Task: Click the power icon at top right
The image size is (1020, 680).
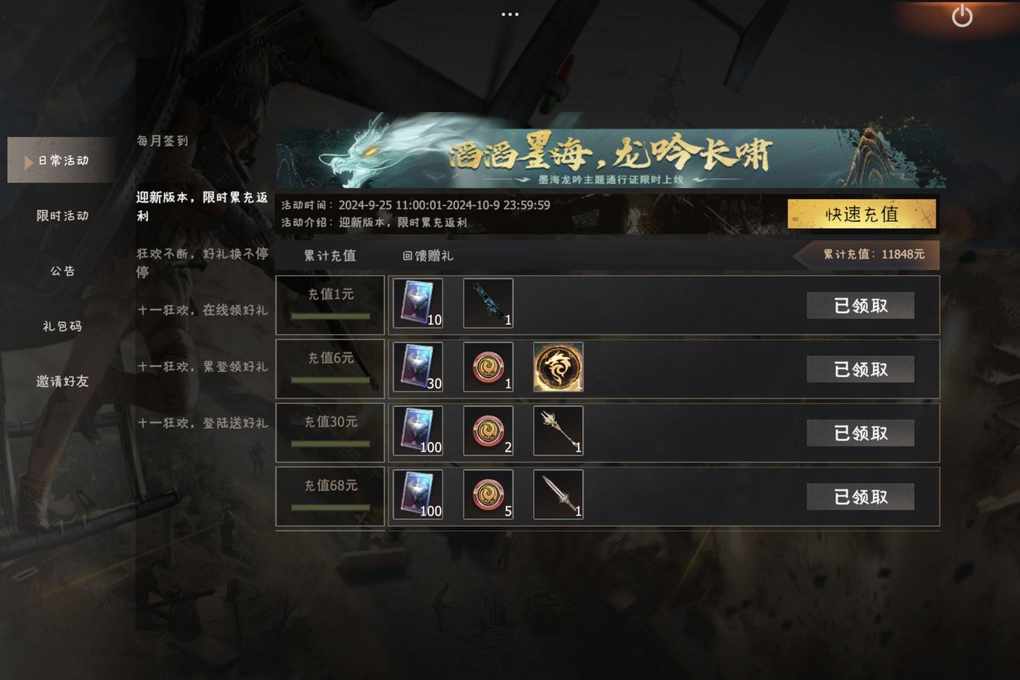Action: [x=962, y=16]
